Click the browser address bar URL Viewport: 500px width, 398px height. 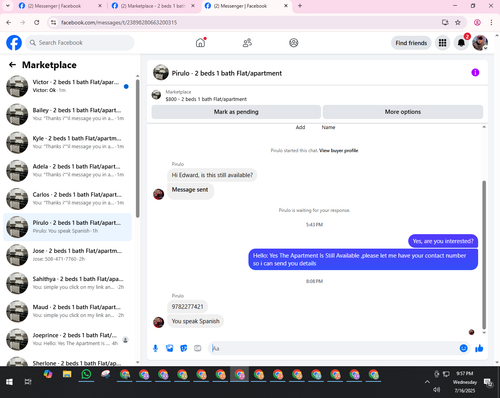point(119,22)
